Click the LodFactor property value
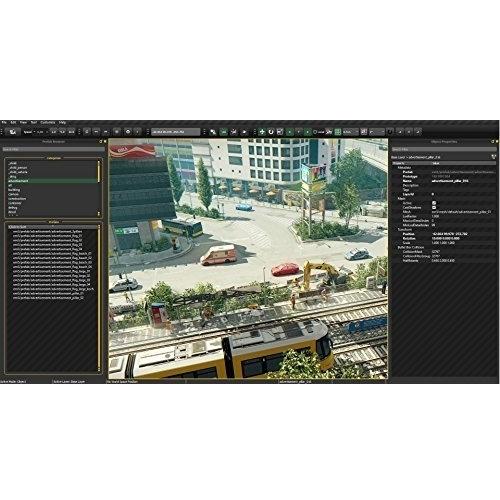The height and width of the screenshot is (500, 500). tap(435, 216)
